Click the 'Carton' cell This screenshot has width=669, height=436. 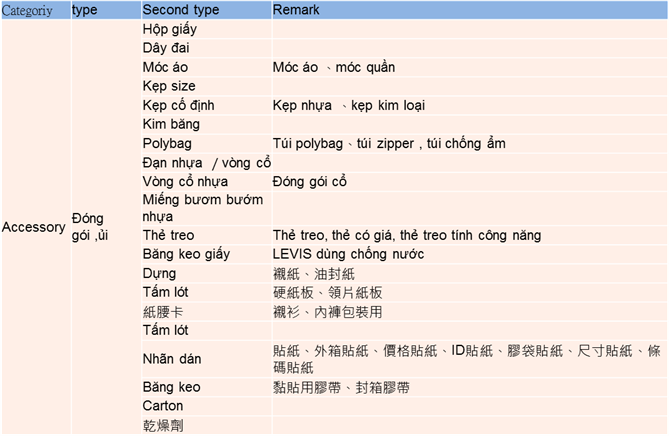click(x=163, y=406)
